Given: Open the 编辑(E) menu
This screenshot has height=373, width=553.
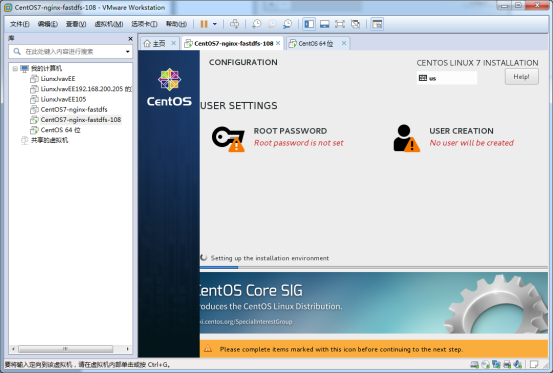Looking at the screenshot, I should pos(48,24).
